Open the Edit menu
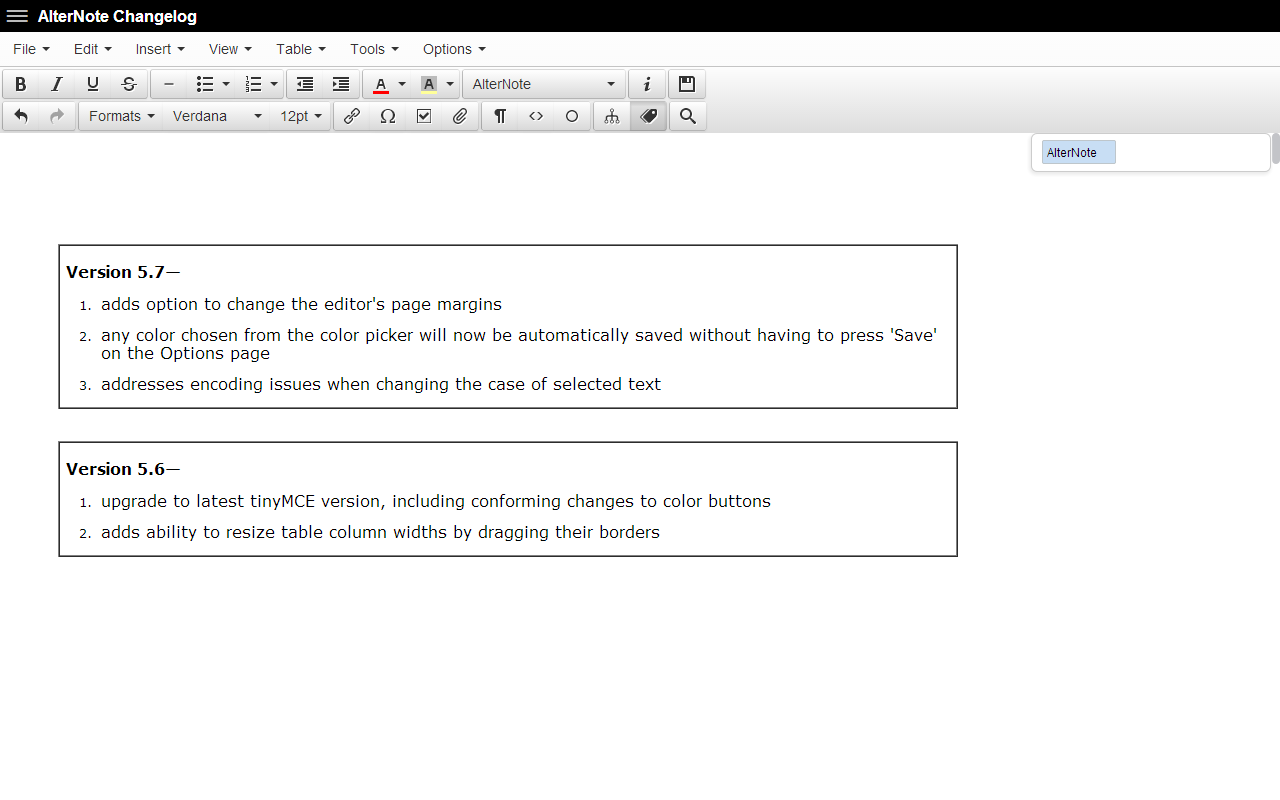This screenshot has width=1280, height=800. (92, 49)
